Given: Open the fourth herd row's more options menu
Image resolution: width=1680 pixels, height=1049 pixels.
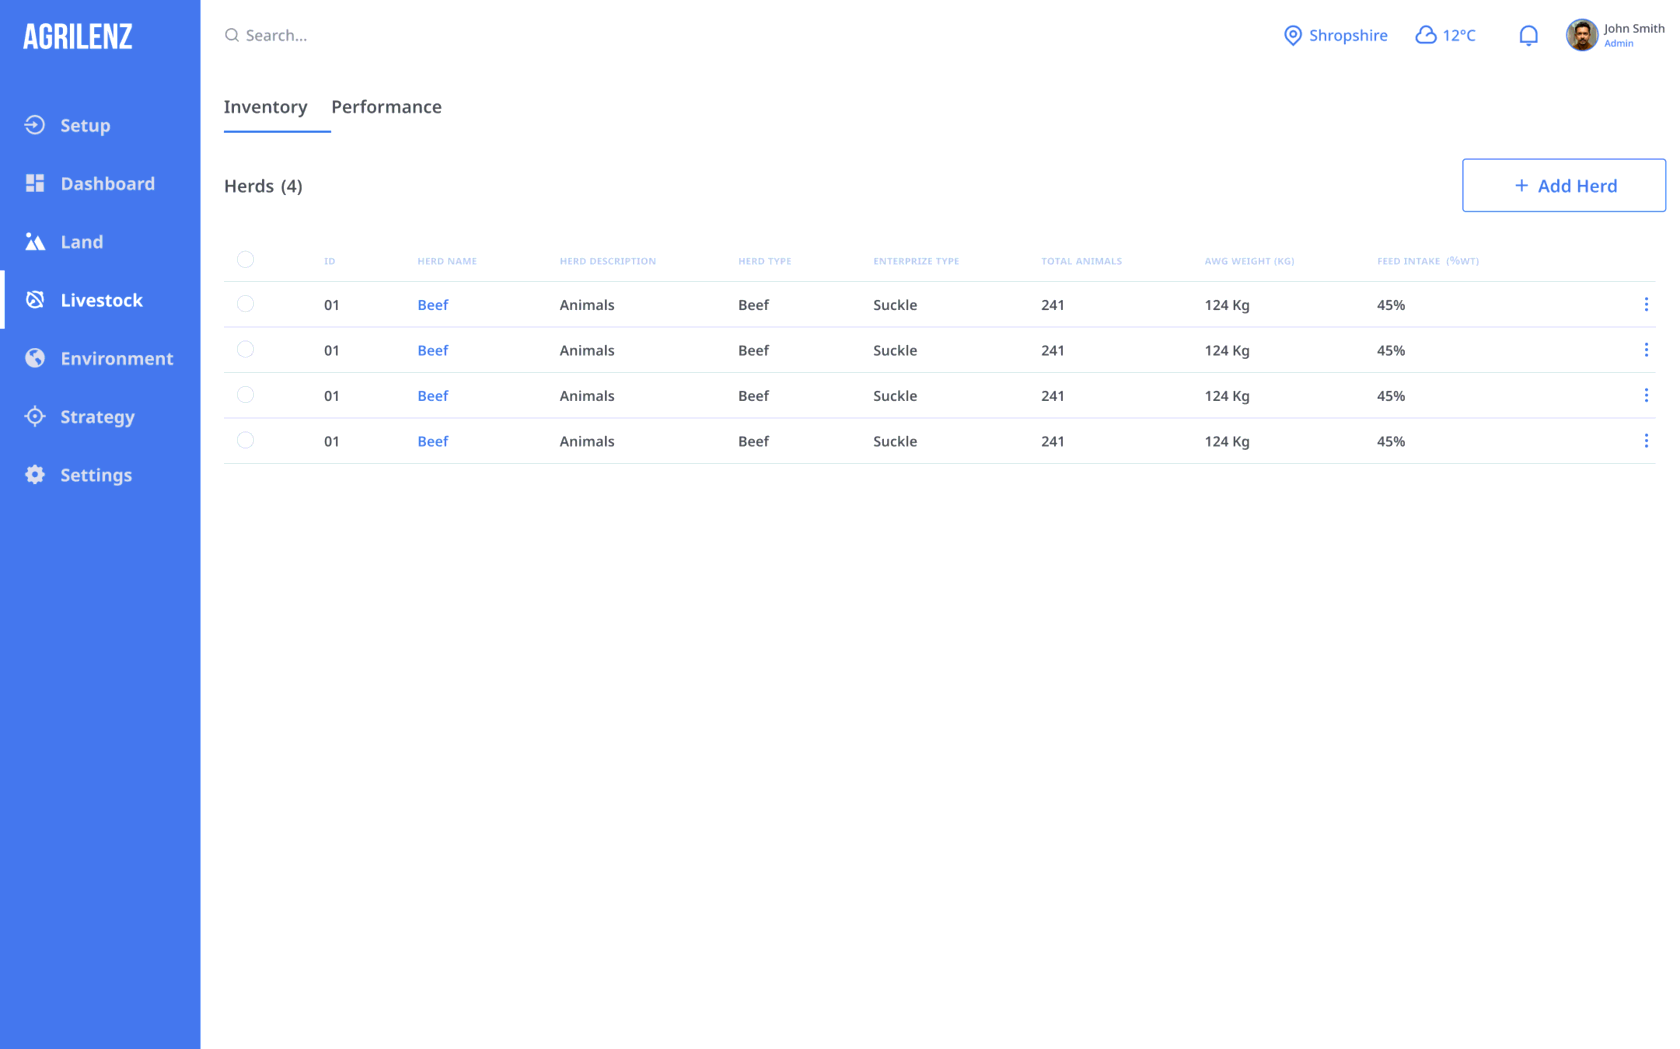Looking at the screenshot, I should click(1646, 441).
